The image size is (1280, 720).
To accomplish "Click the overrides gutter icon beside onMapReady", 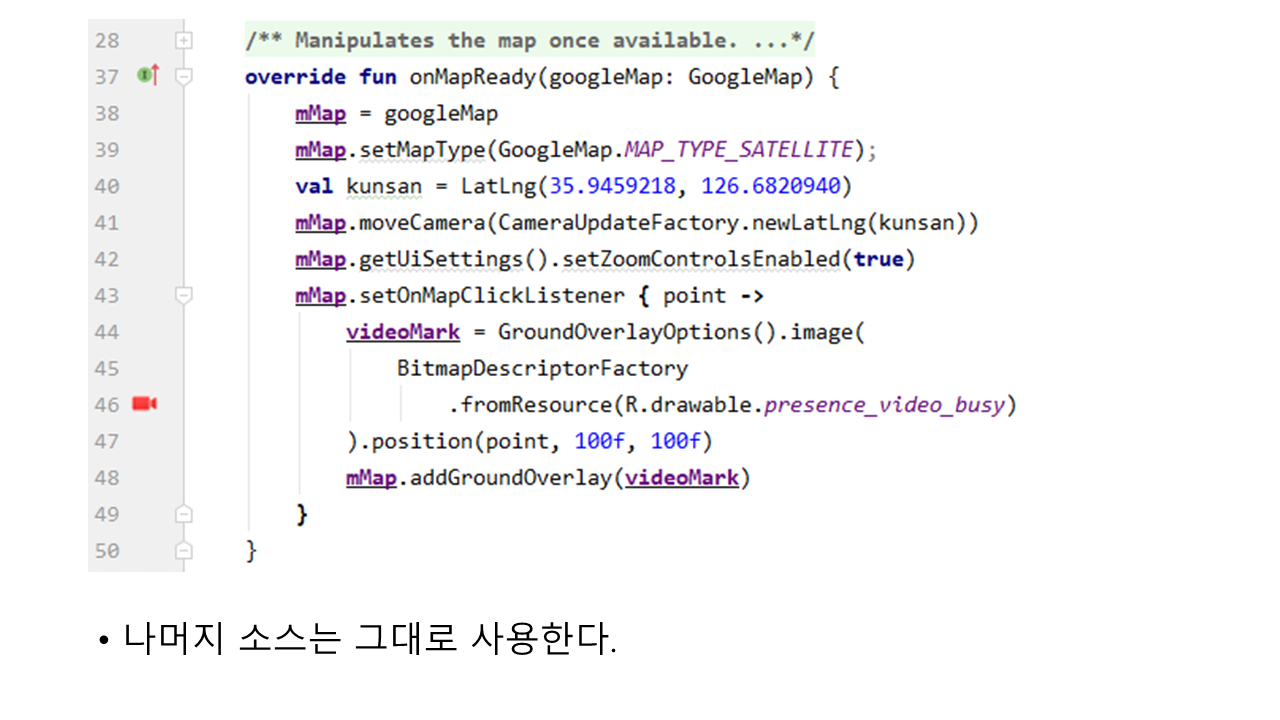I will click(x=148, y=75).
